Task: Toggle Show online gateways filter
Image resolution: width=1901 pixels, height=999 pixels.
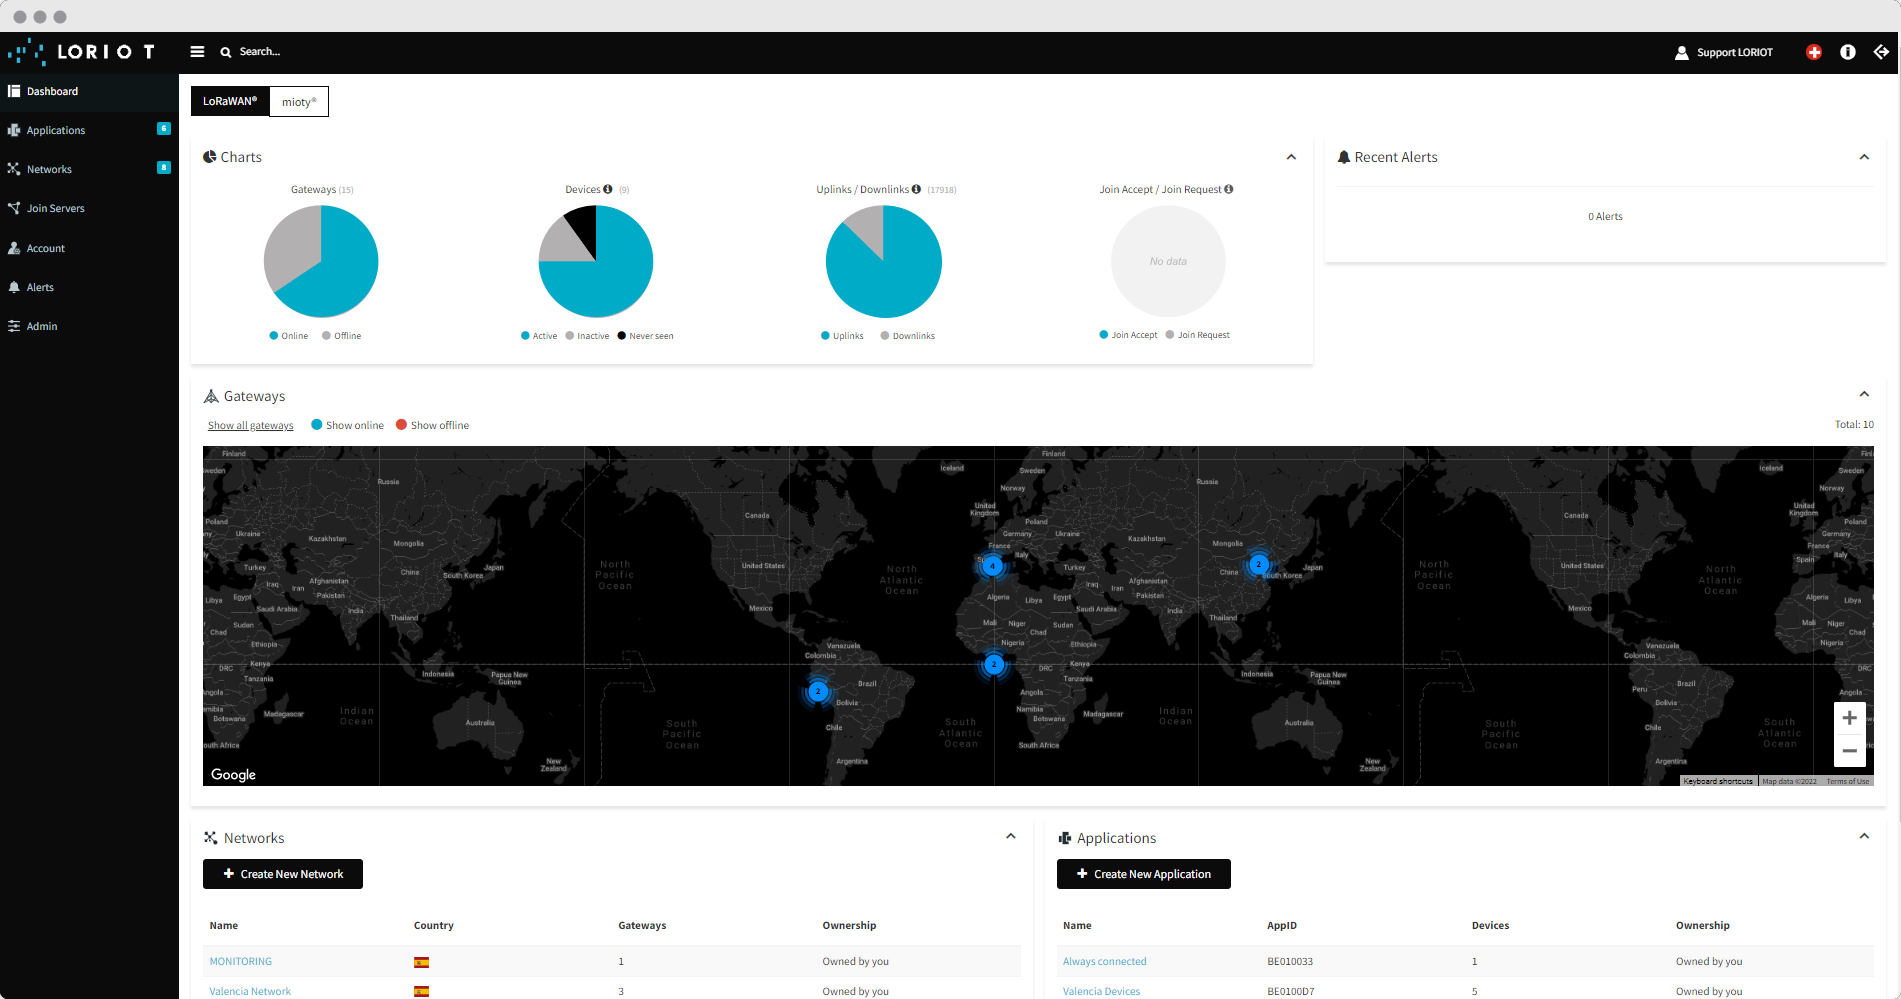Action: coord(347,425)
